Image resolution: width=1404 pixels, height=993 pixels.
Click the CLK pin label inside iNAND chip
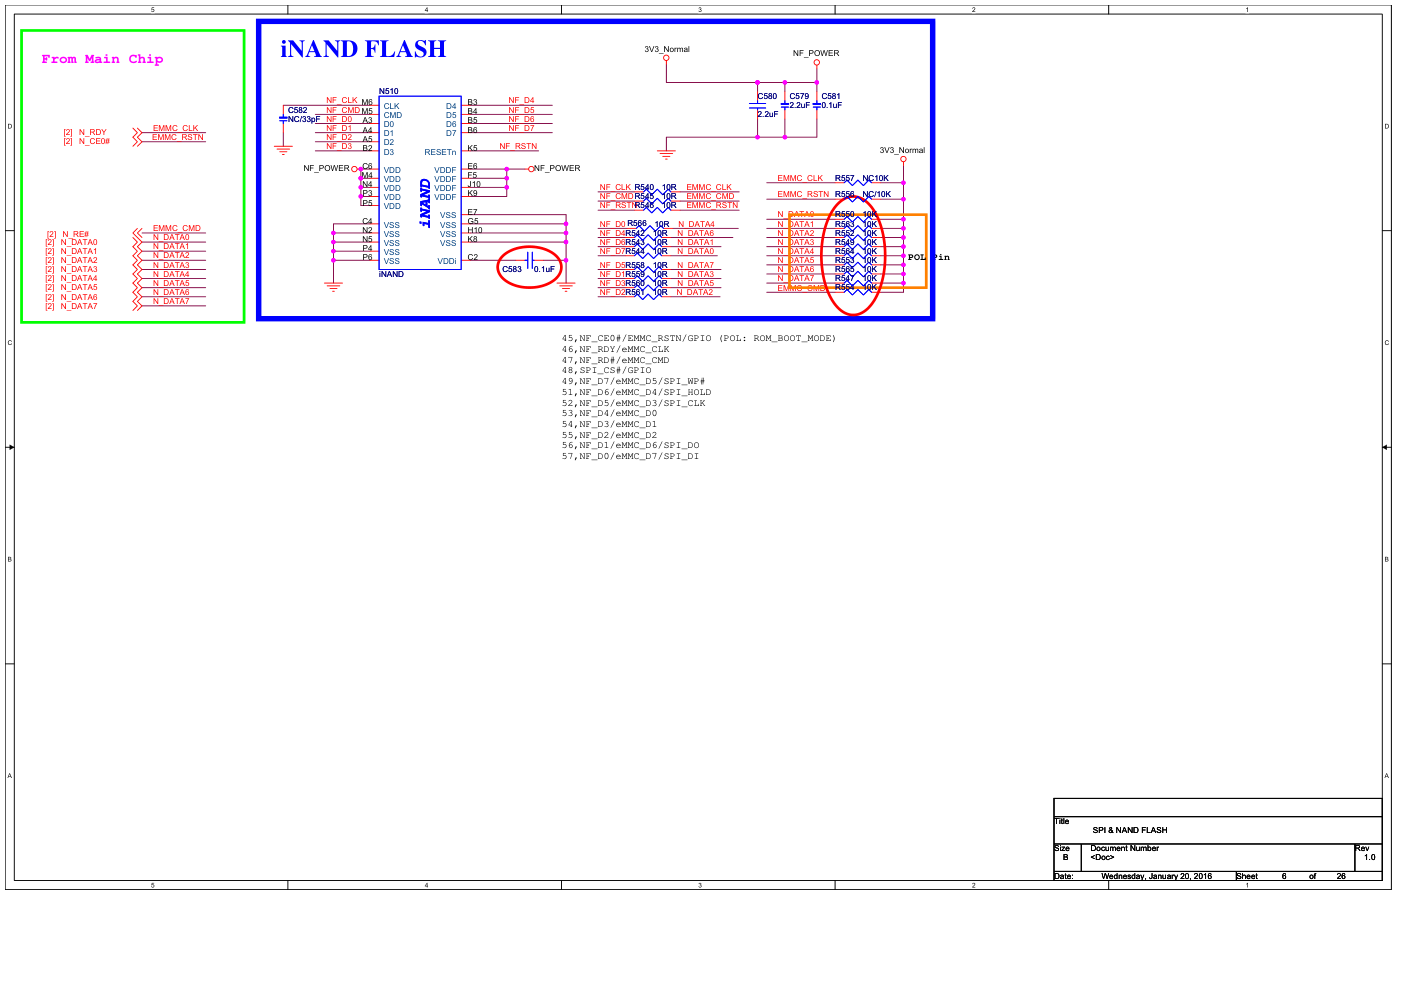(391, 106)
